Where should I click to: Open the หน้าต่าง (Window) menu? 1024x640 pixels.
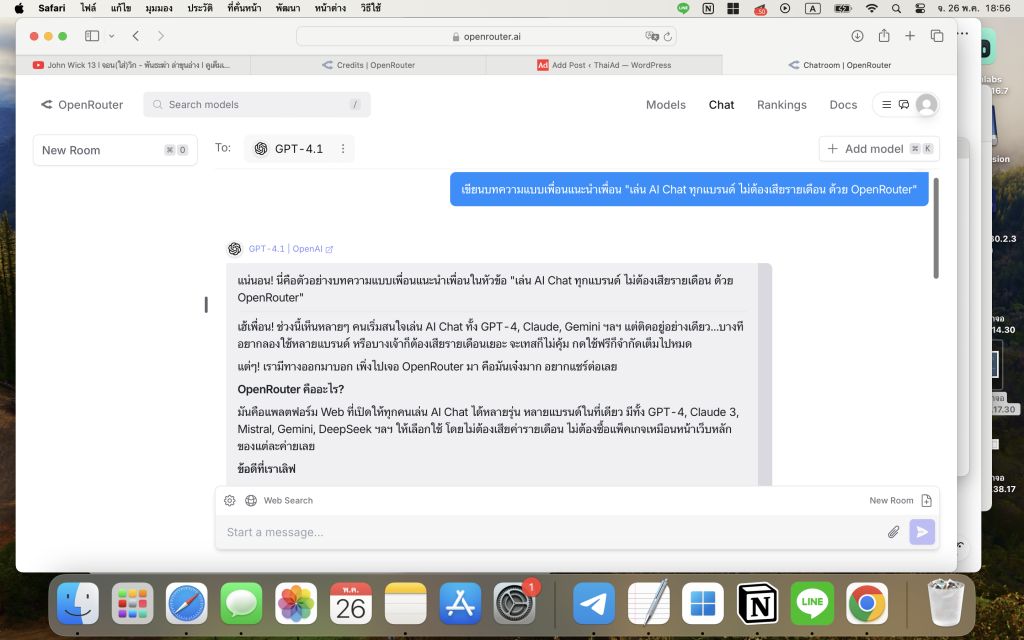pos(330,8)
